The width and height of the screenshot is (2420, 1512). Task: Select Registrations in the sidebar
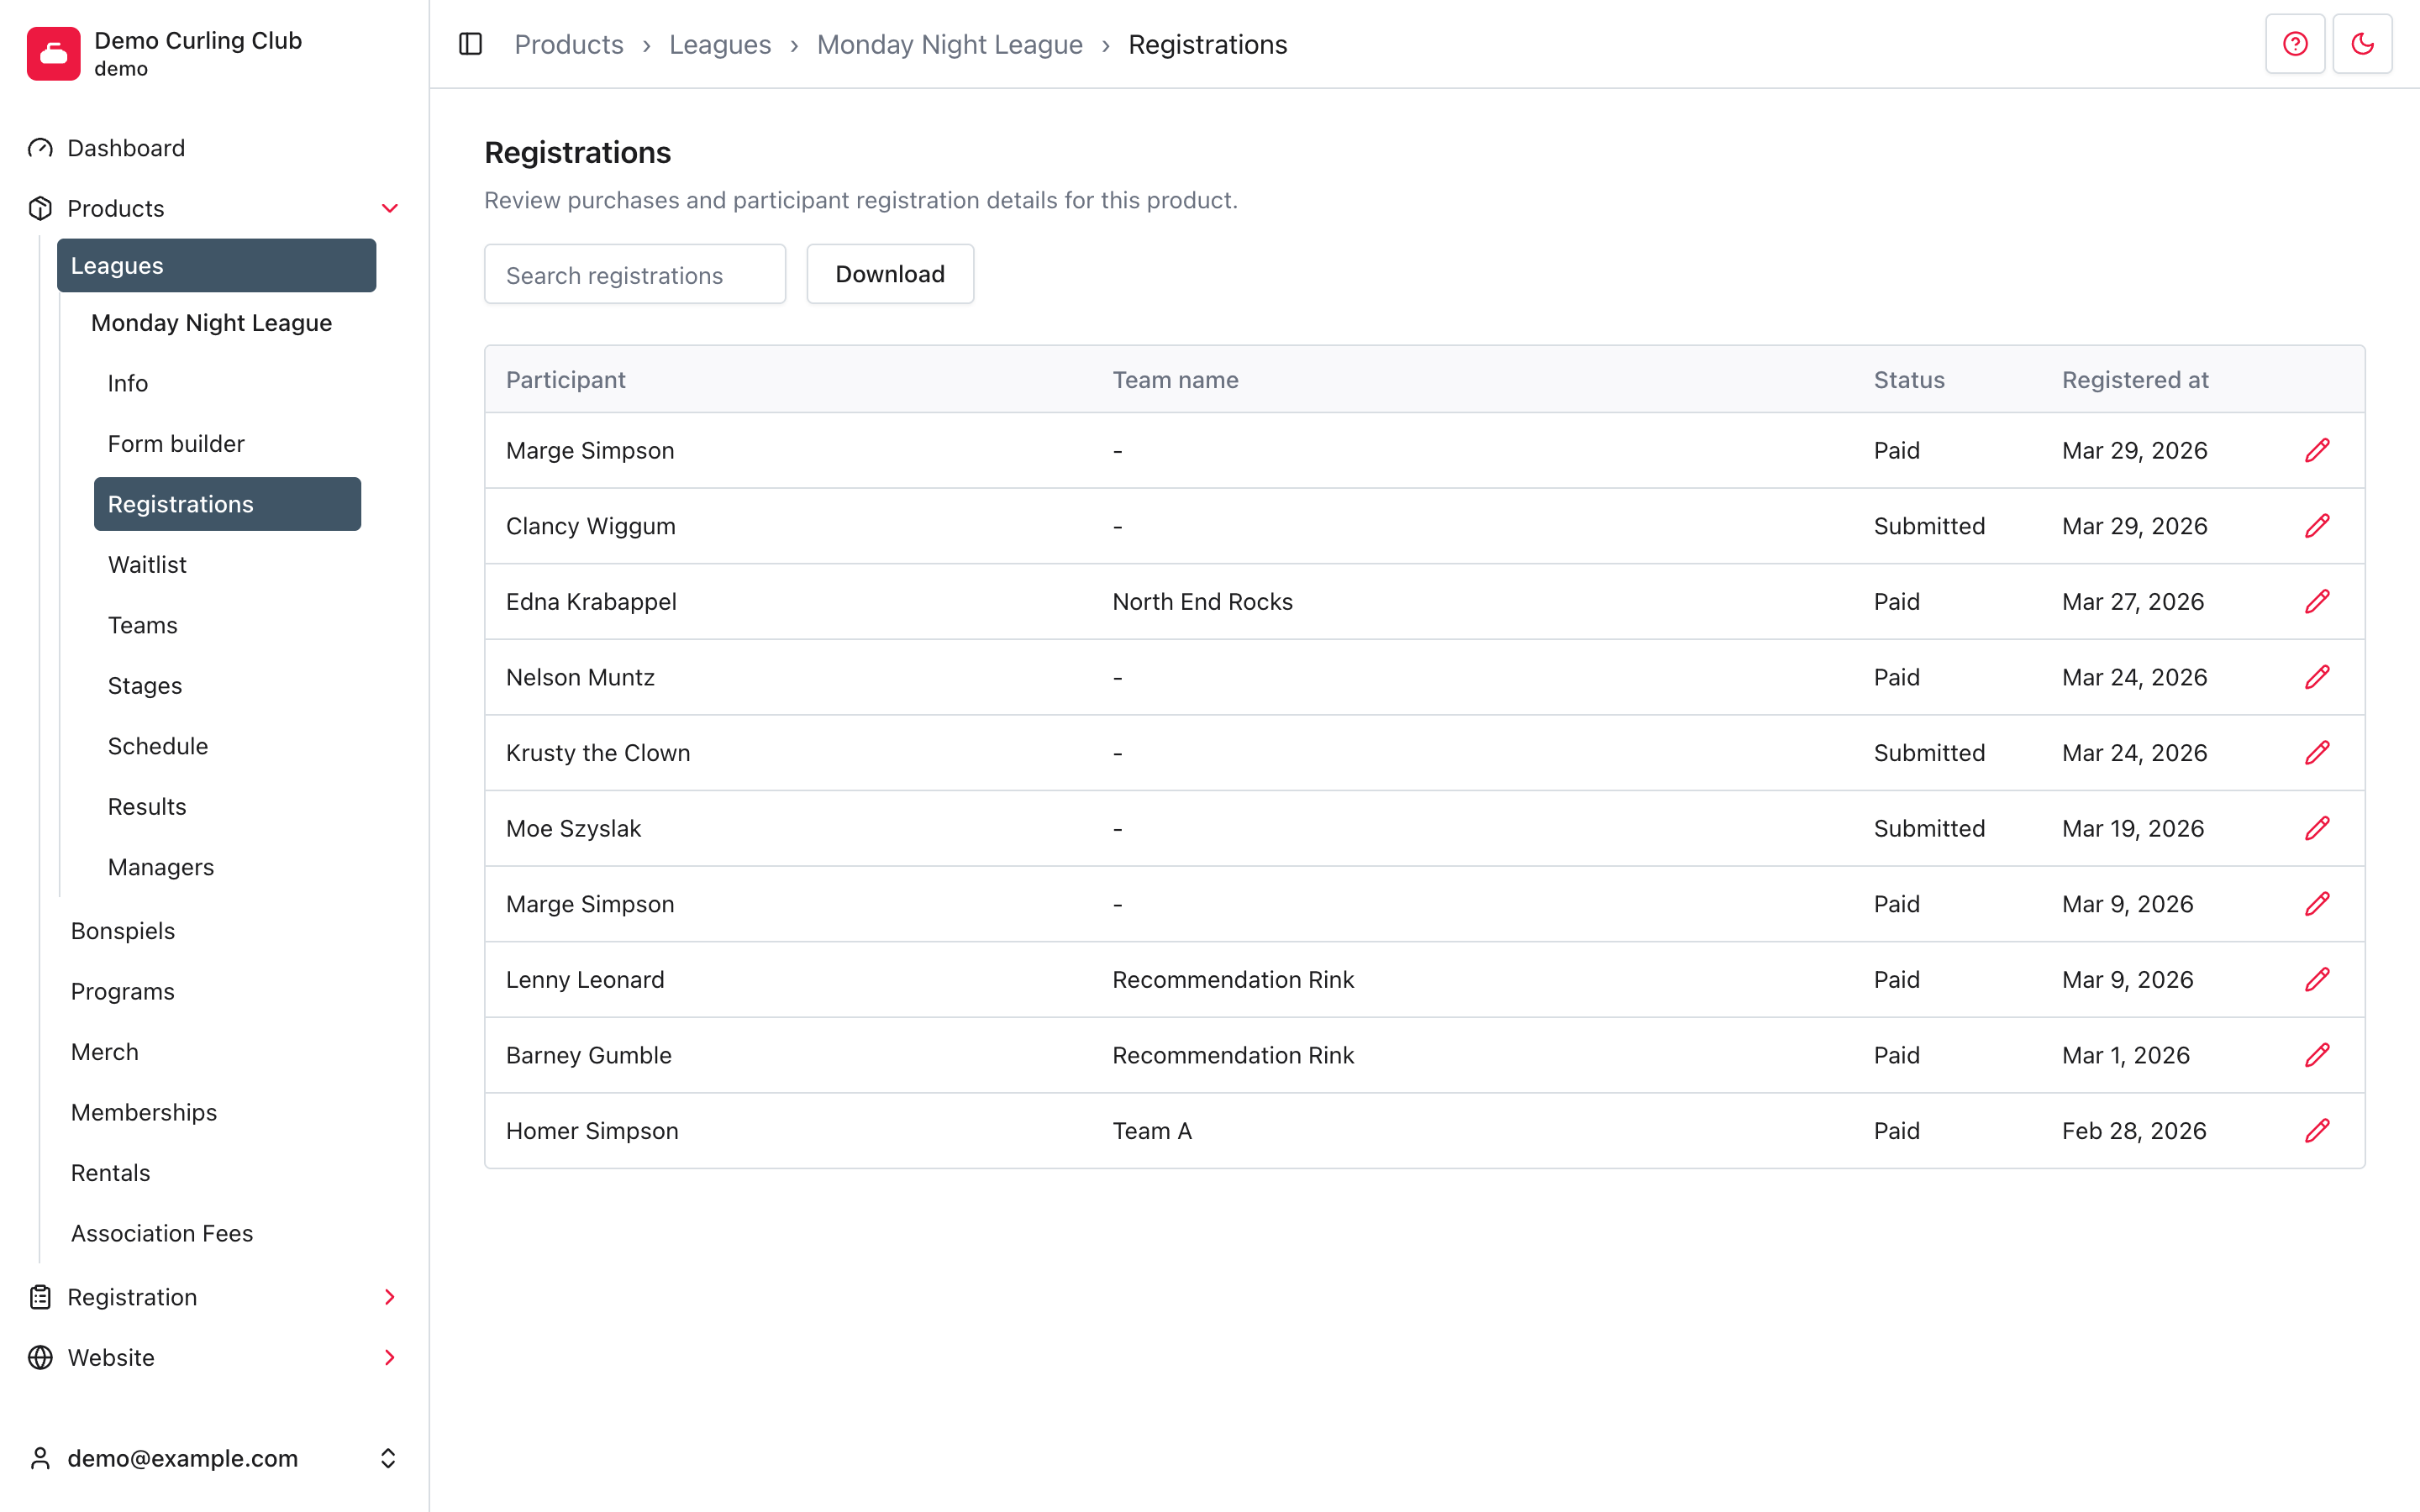pyautogui.click(x=227, y=504)
